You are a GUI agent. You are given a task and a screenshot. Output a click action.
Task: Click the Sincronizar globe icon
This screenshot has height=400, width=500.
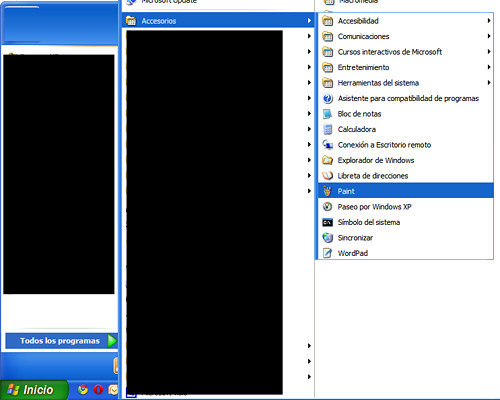(327, 238)
